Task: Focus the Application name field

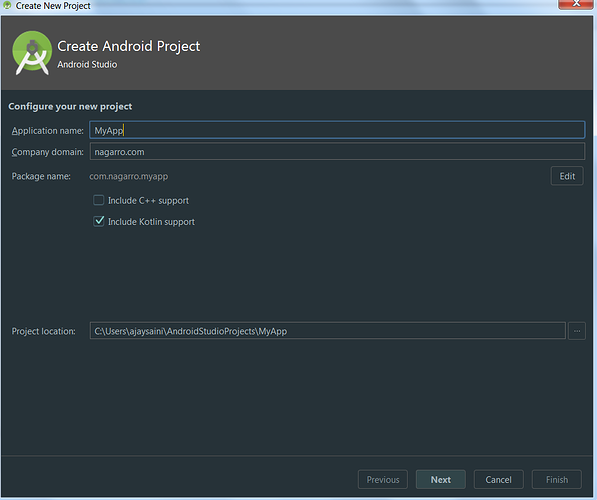Action: click(337, 130)
